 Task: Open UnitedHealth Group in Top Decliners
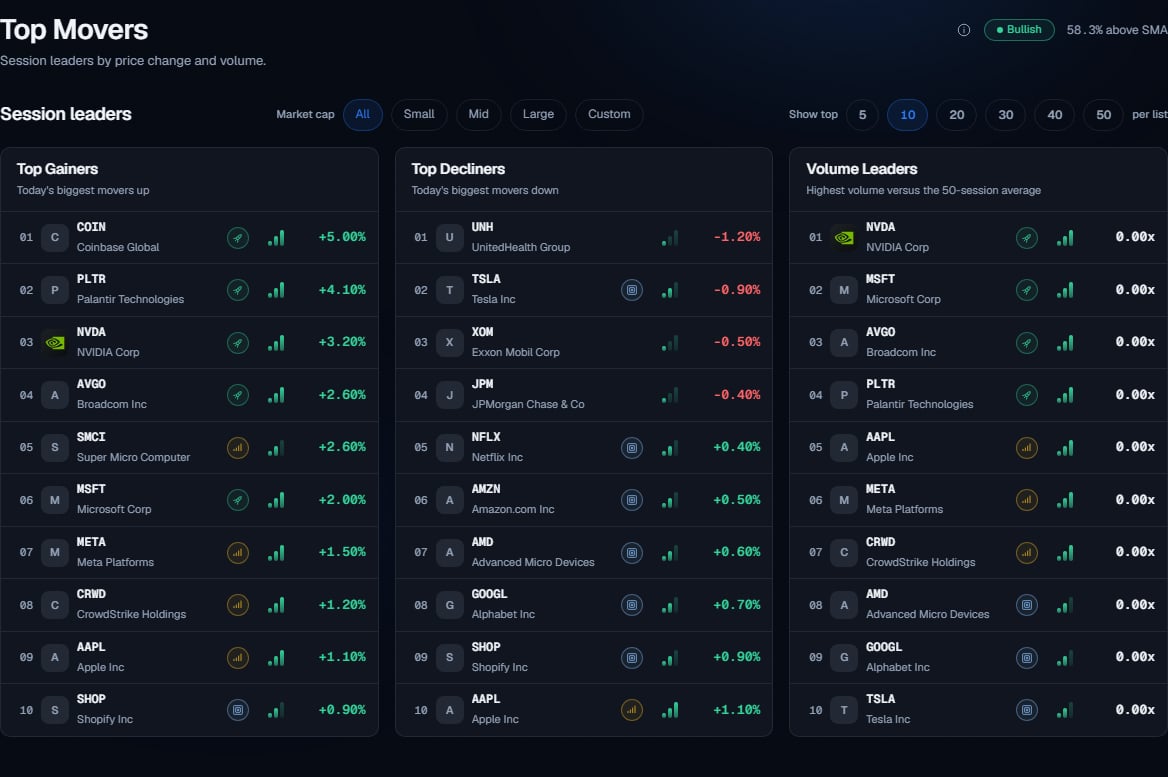coord(521,247)
